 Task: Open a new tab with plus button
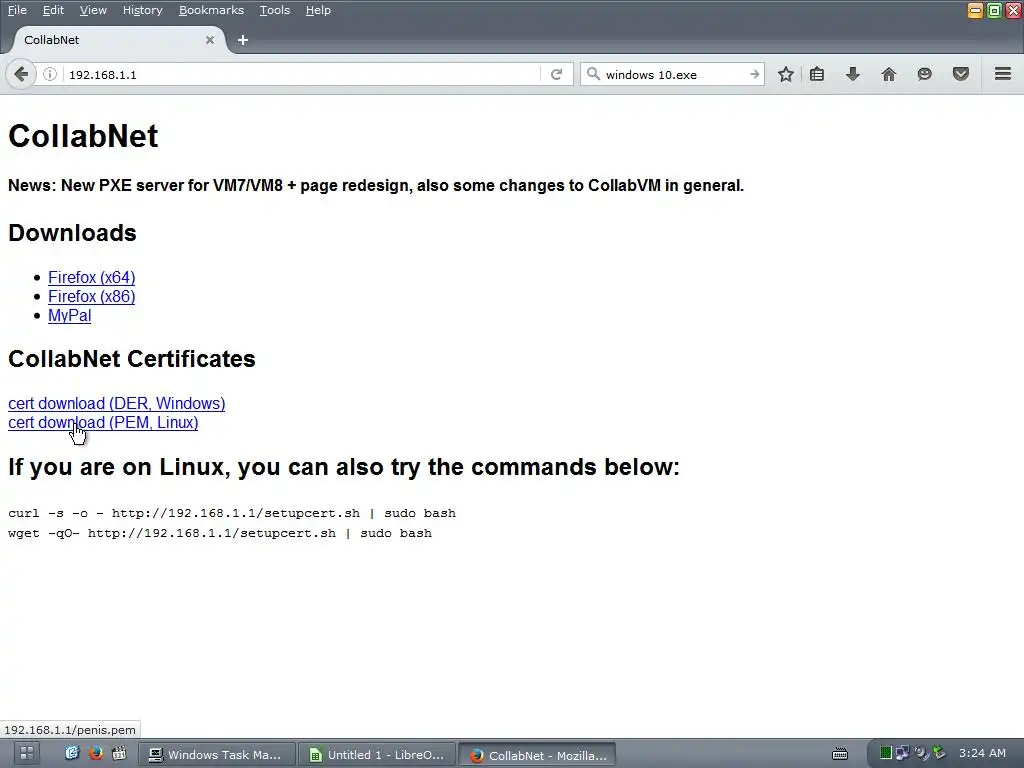click(x=243, y=40)
